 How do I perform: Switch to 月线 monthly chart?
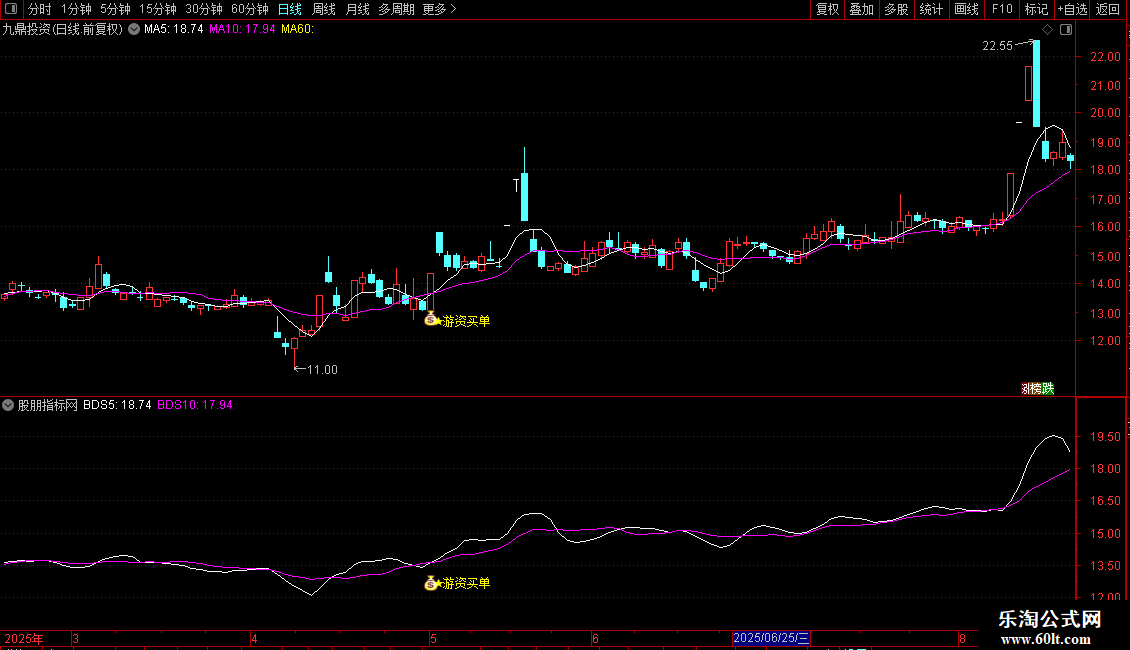point(357,9)
